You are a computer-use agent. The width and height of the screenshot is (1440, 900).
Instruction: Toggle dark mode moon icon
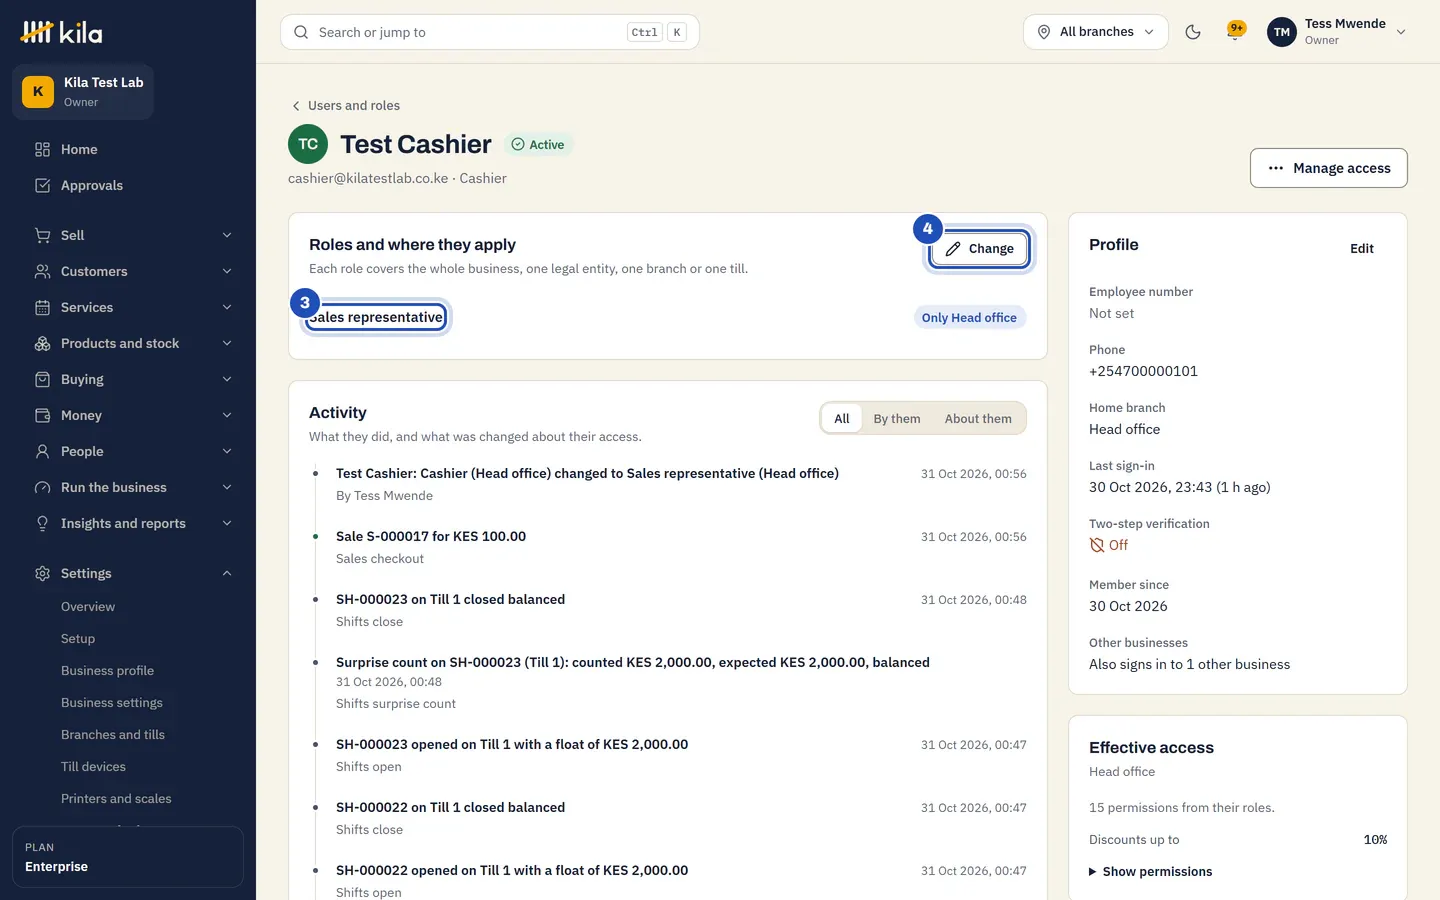click(x=1193, y=32)
